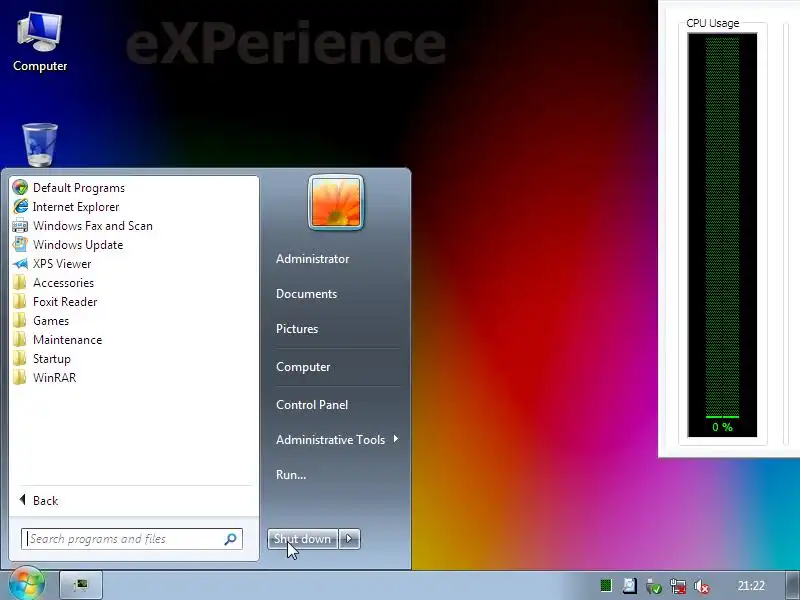The image size is (800, 600).
Task: Click the network disconnected tray icon
Action: coord(678,586)
